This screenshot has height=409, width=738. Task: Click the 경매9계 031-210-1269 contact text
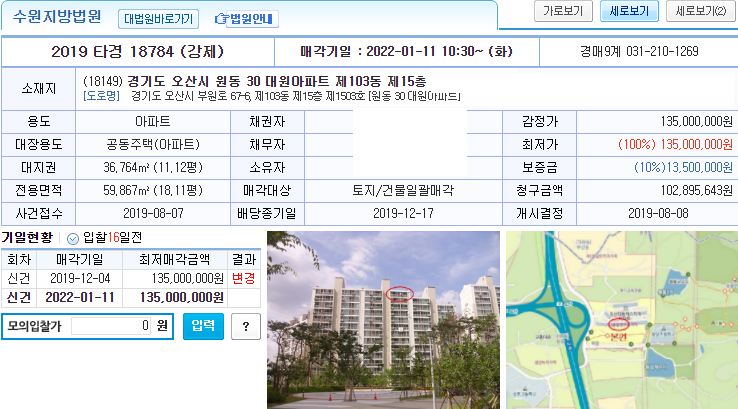pyautogui.click(x=639, y=51)
